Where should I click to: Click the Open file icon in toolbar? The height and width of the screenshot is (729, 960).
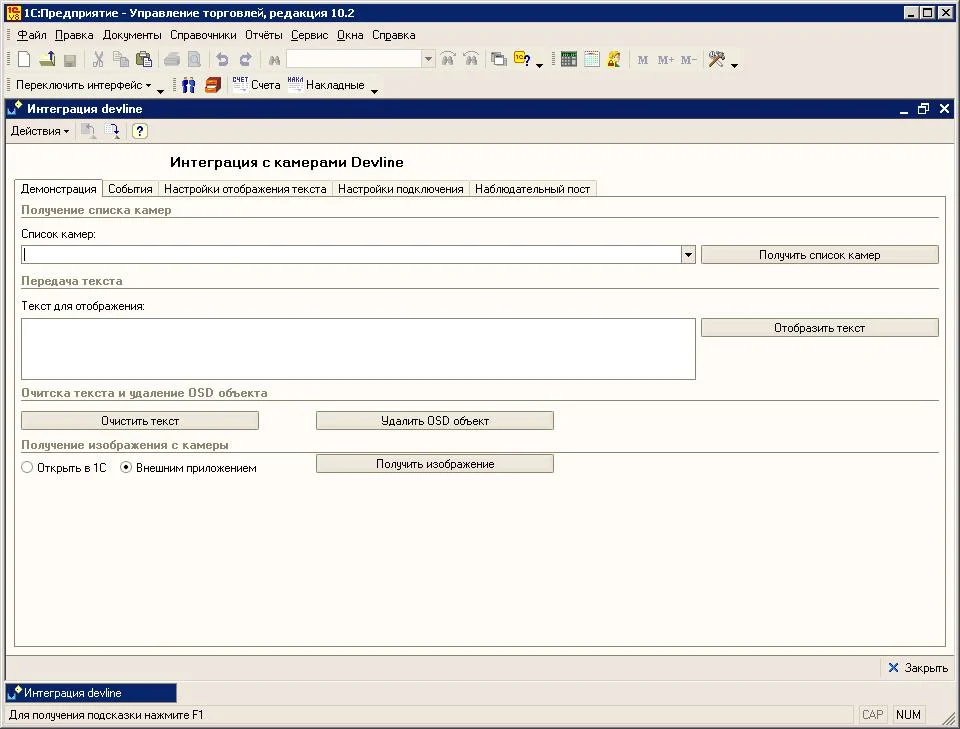point(47,60)
